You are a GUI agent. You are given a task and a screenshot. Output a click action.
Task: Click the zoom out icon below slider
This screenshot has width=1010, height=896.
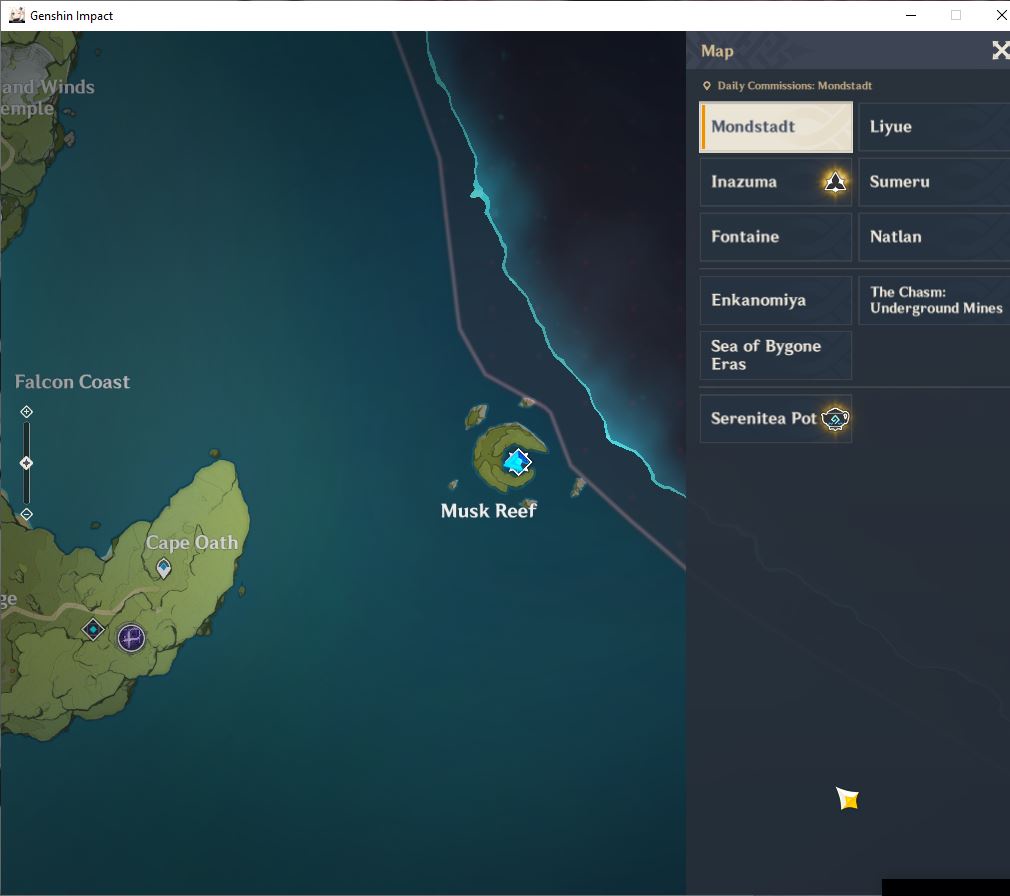click(x=26, y=514)
